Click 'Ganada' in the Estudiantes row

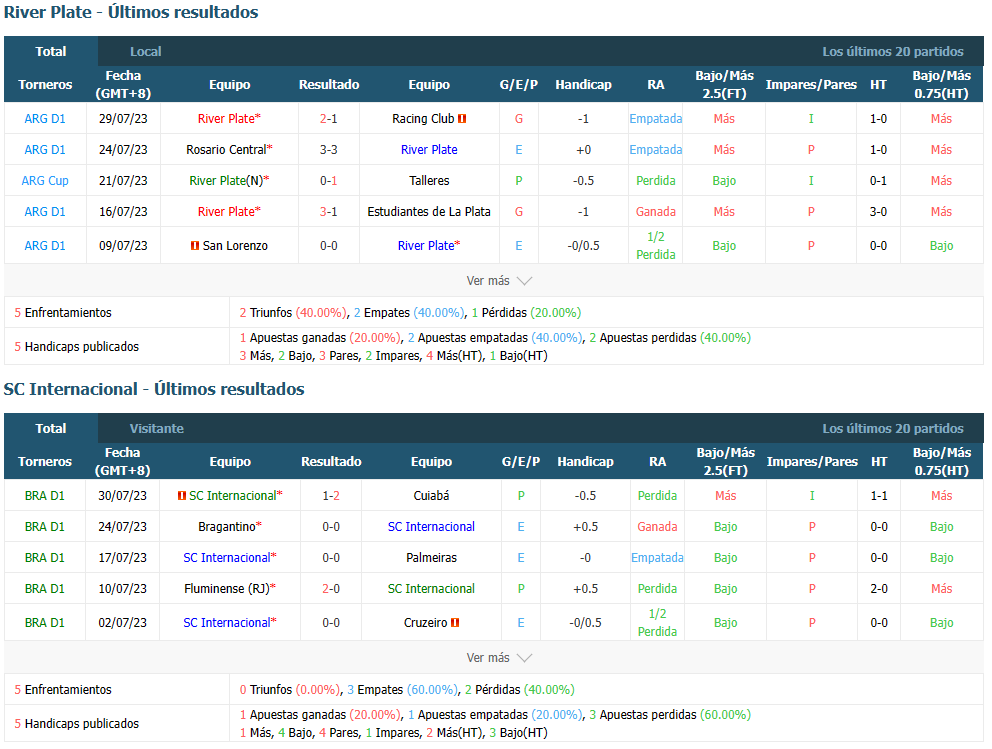tap(655, 212)
